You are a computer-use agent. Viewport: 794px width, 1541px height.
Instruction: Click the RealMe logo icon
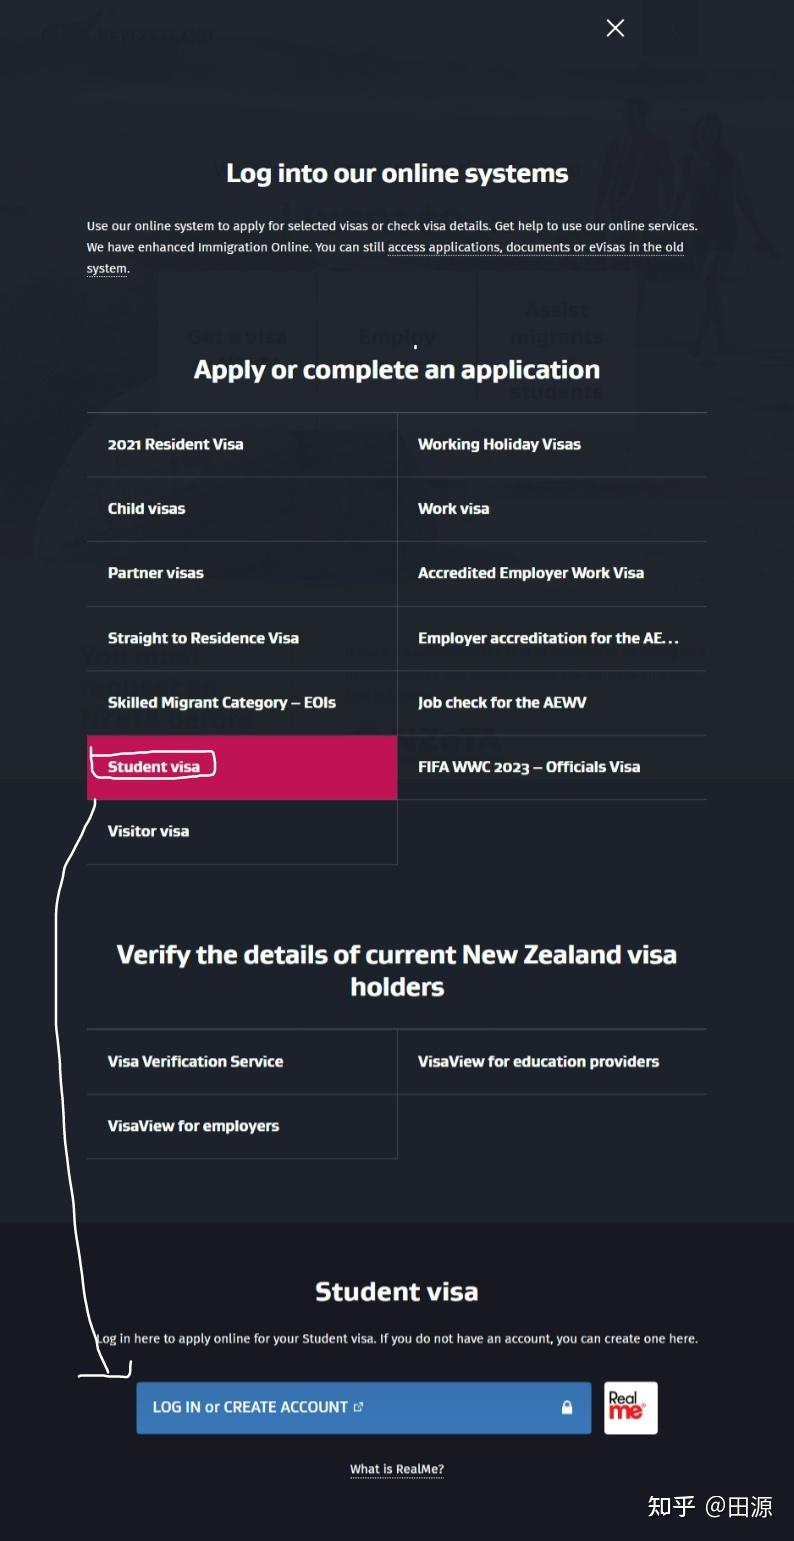pyautogui.click(x=630, y=1407)
